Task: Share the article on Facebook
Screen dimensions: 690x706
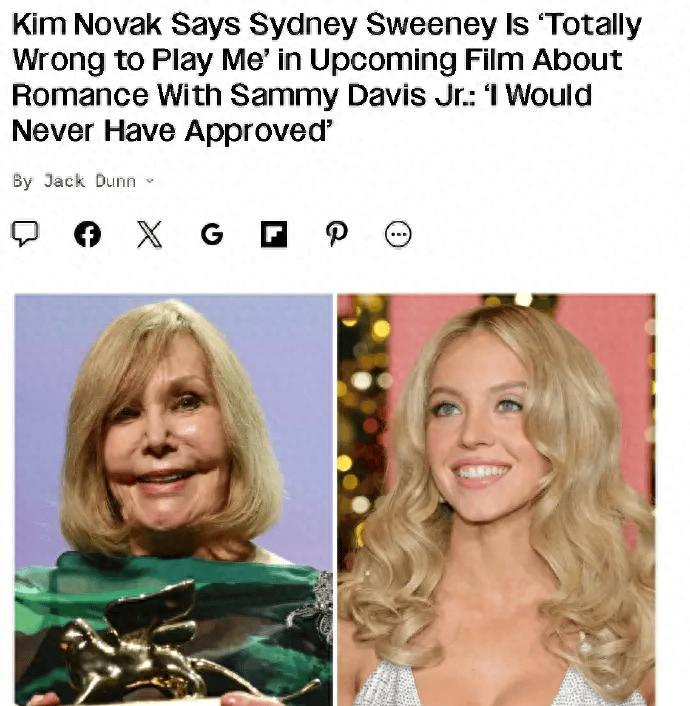Action: tap(87, 234)
